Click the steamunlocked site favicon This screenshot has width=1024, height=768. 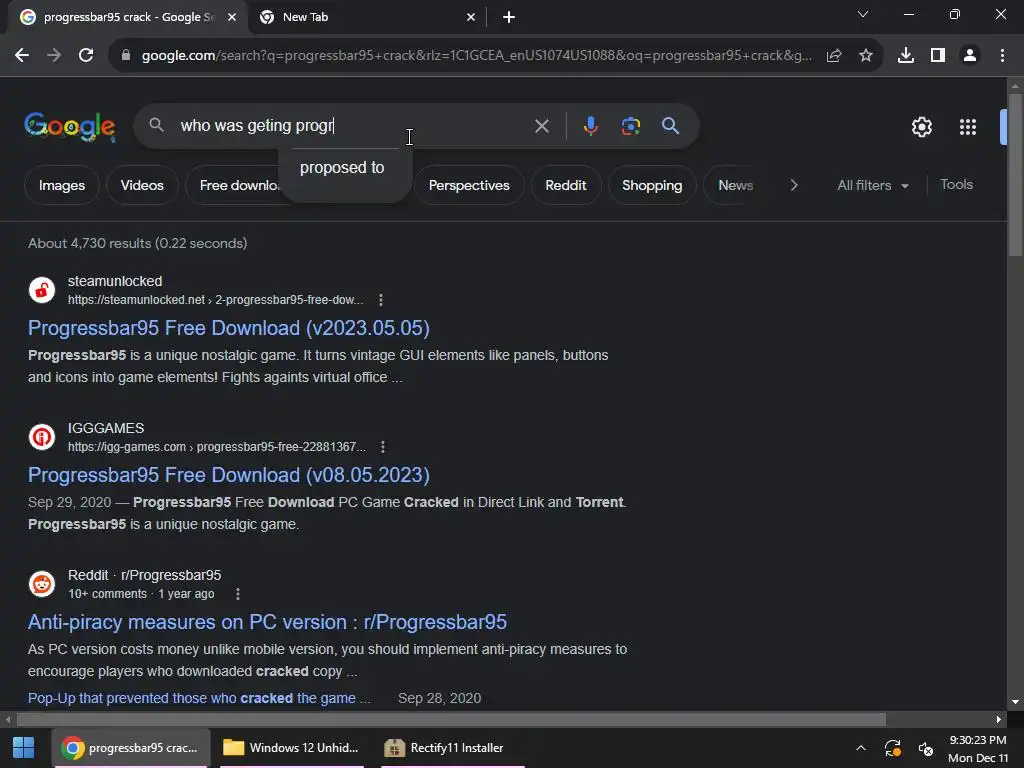click(x=42, y=290)
